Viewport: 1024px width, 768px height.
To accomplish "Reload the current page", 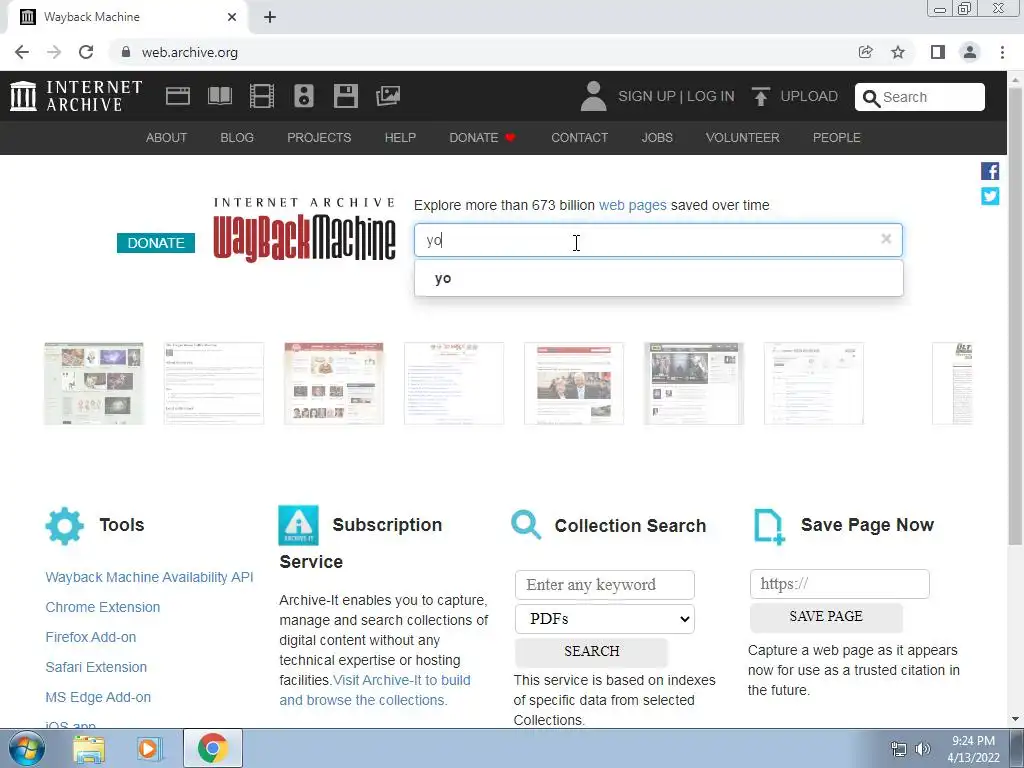I will (86, 52).
